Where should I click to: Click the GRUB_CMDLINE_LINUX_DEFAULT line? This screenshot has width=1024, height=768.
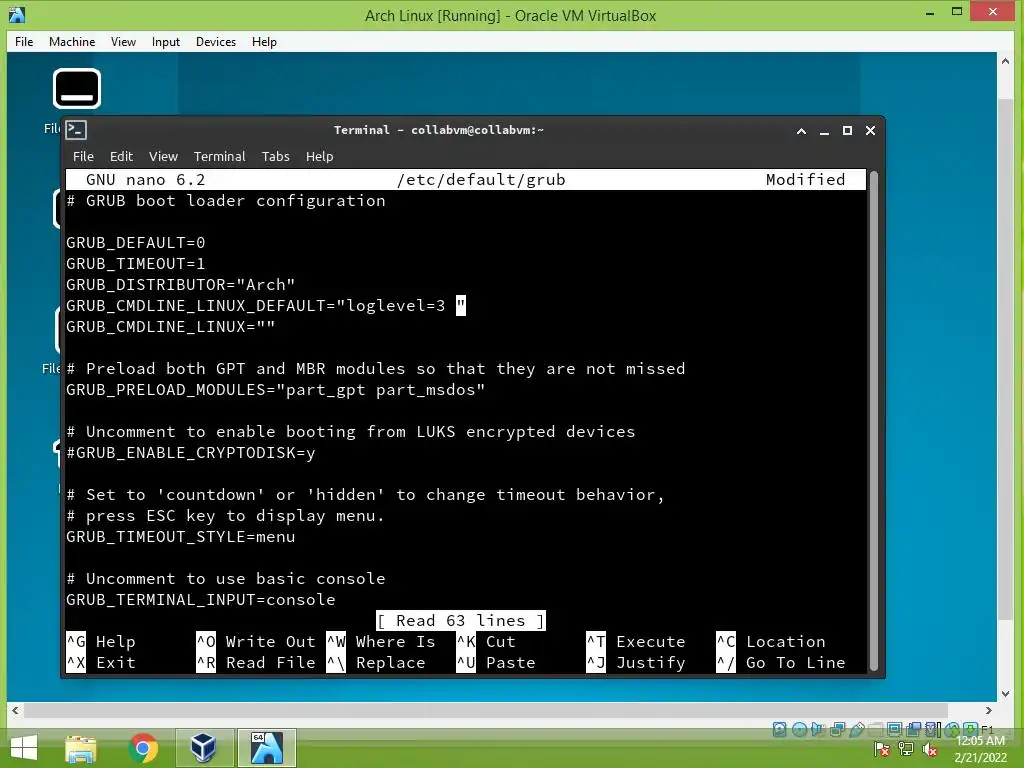[x=266, y=306]
